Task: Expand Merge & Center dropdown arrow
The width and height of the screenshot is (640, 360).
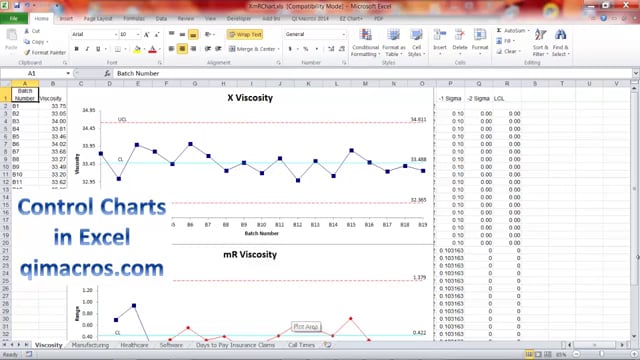Action: pos(278,49)
